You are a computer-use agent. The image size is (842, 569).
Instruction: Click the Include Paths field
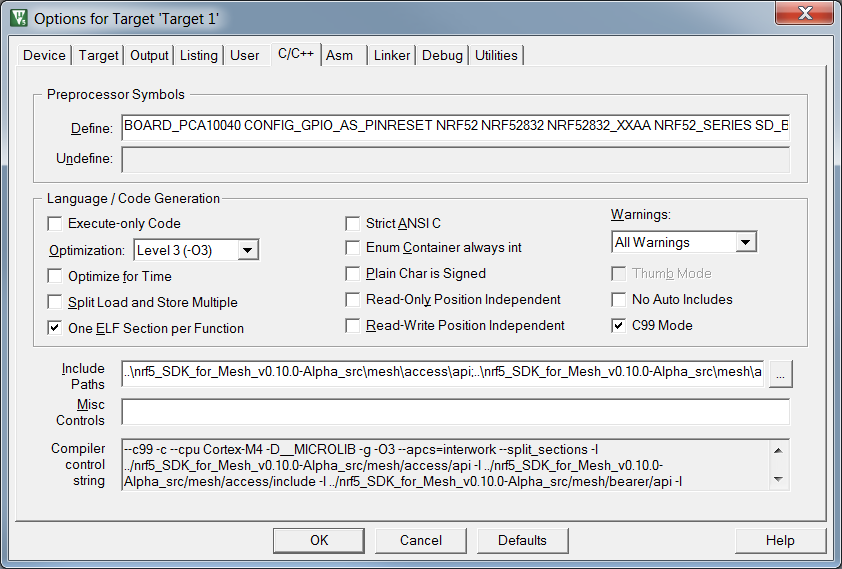pos(442,373)
